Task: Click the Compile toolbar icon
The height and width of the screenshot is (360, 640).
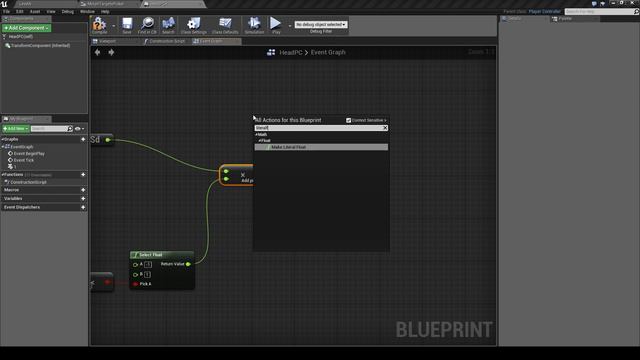Action: (99, 25)
